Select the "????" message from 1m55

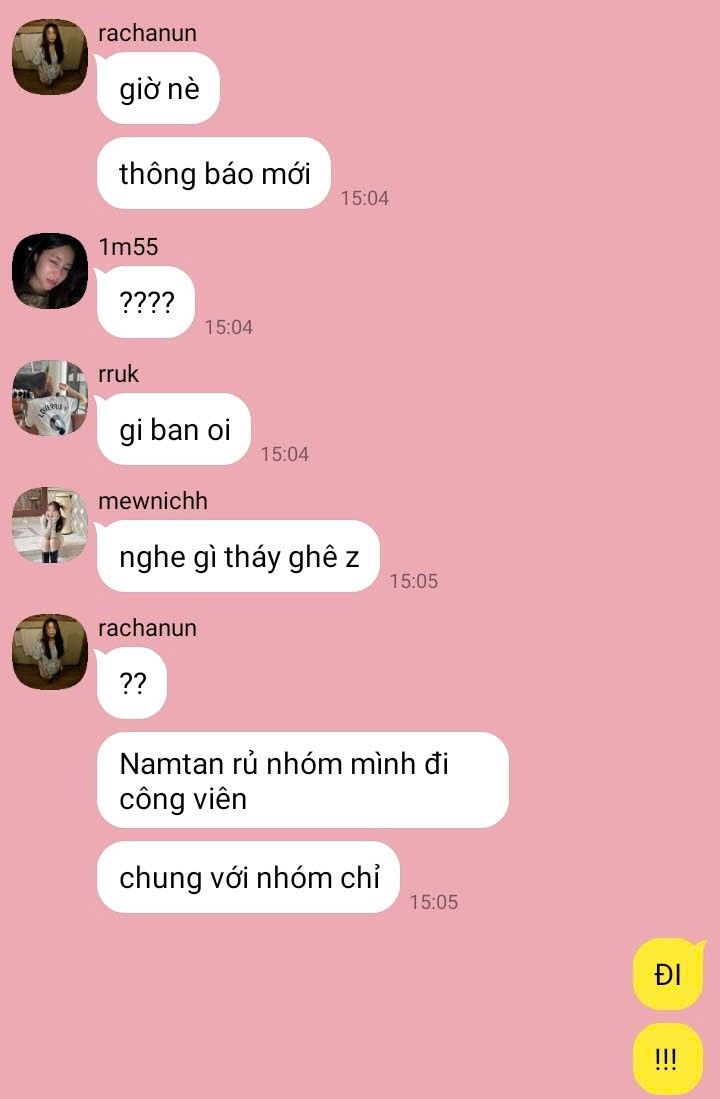(146, 302)
